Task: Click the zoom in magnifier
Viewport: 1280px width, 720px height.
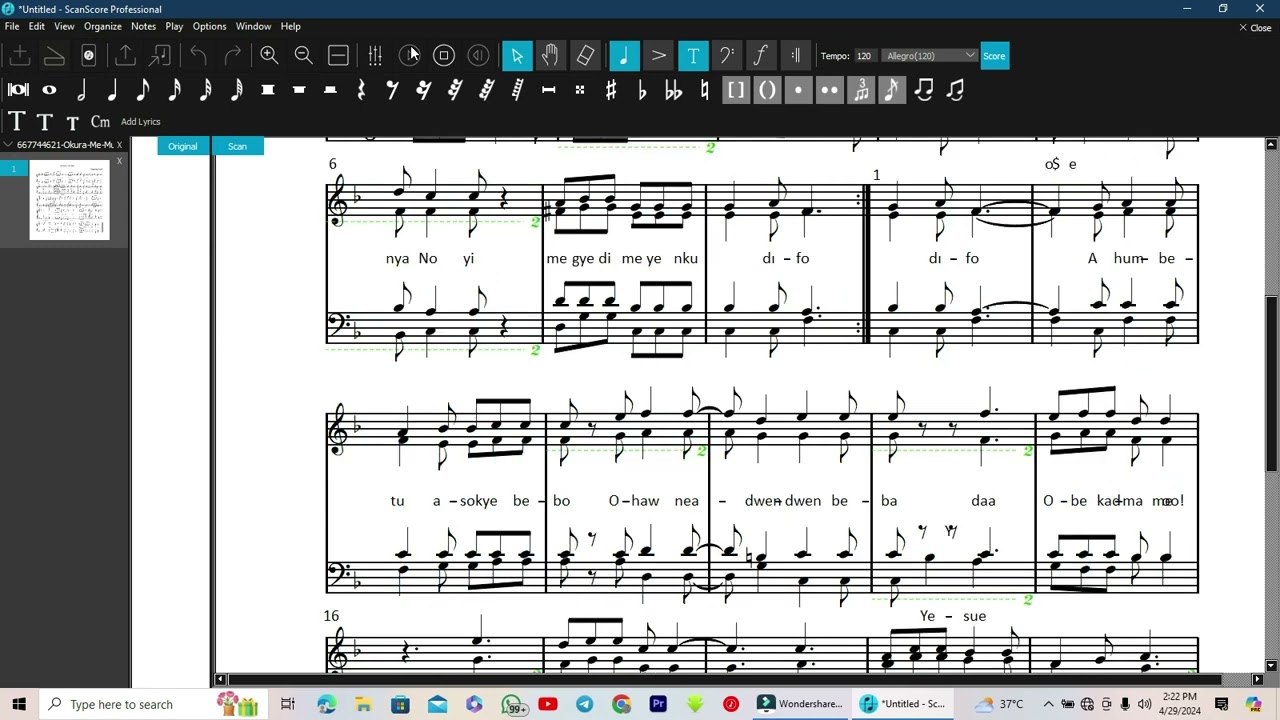Action: (x=269, y=56)
